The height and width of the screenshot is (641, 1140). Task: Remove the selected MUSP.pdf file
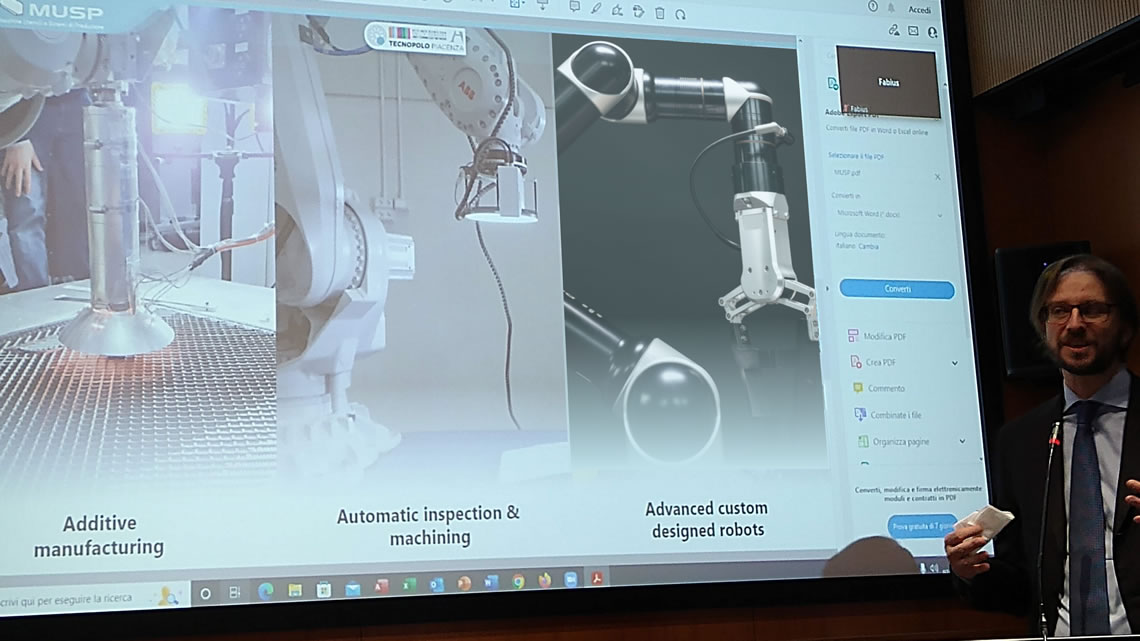937,177
